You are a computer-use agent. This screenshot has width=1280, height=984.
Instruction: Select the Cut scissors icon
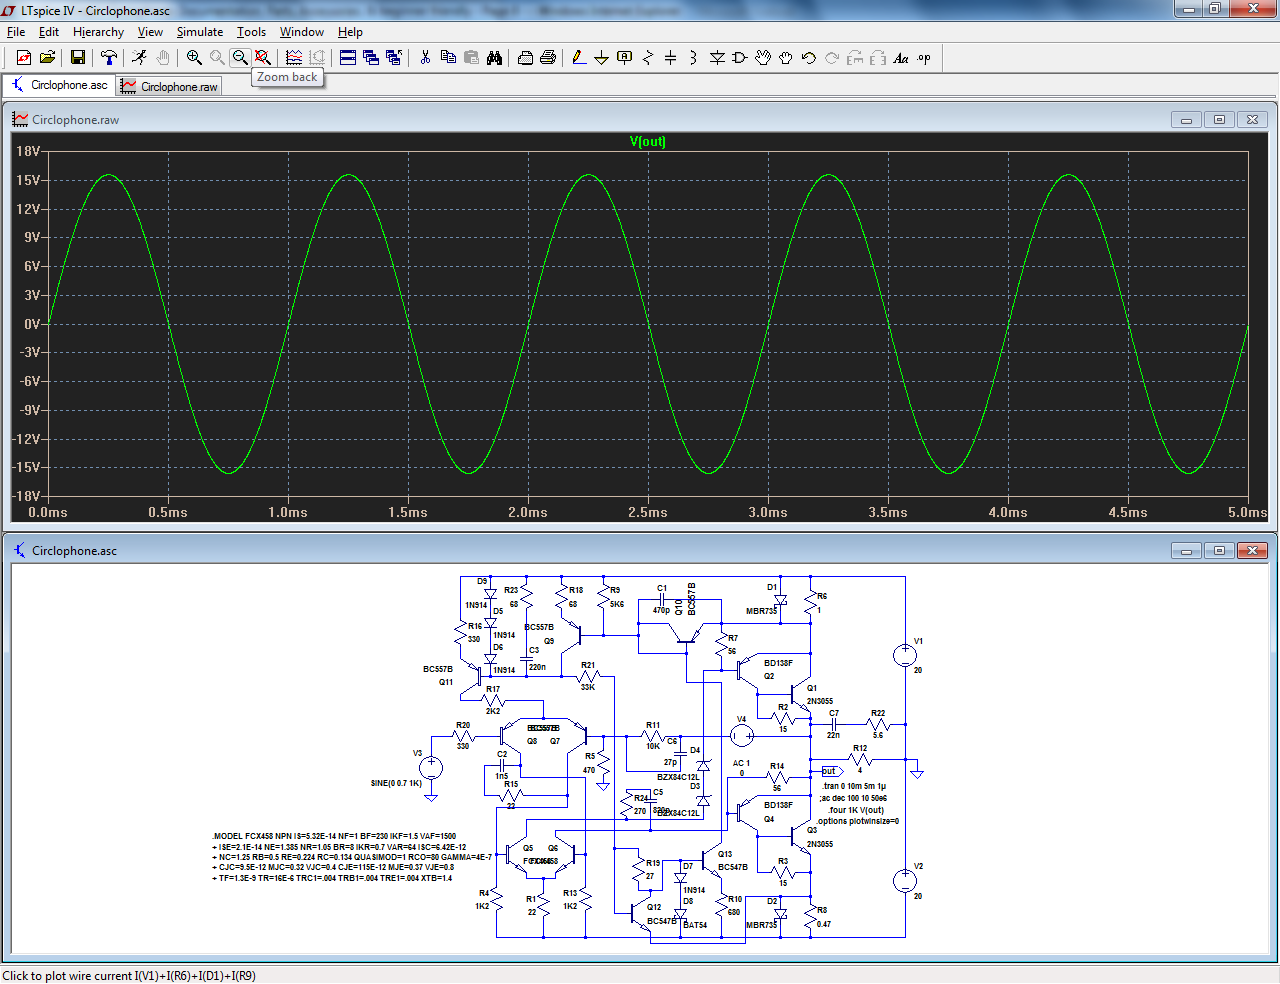point(425,58)
